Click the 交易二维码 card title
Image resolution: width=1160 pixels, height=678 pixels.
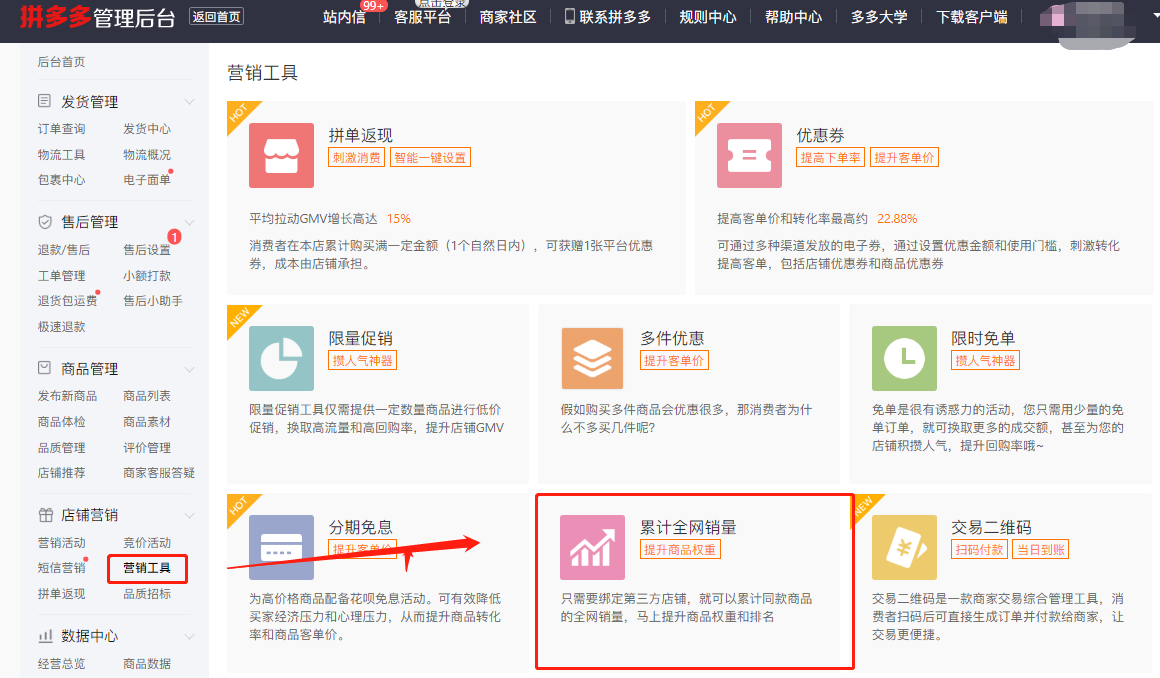991,527
